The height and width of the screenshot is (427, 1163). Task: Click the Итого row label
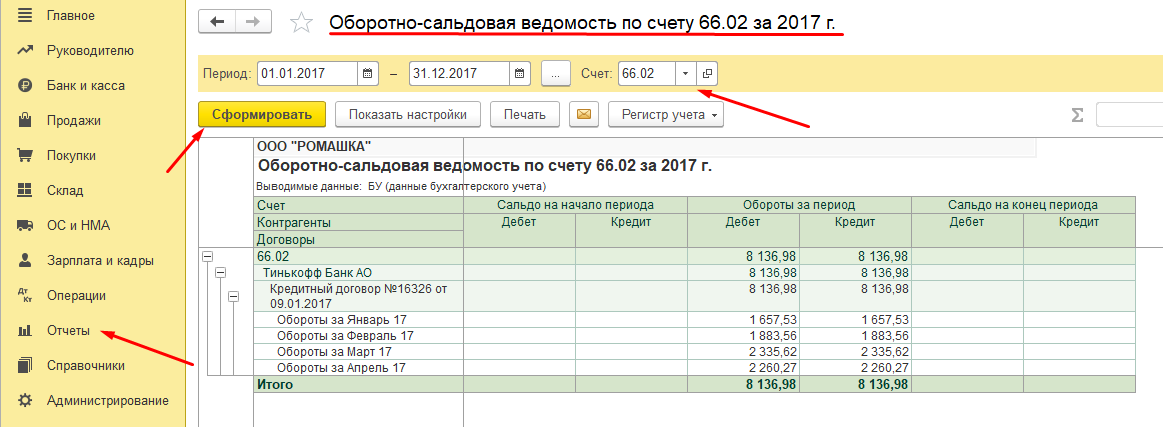pyautogui.click(x=275, y=384)
